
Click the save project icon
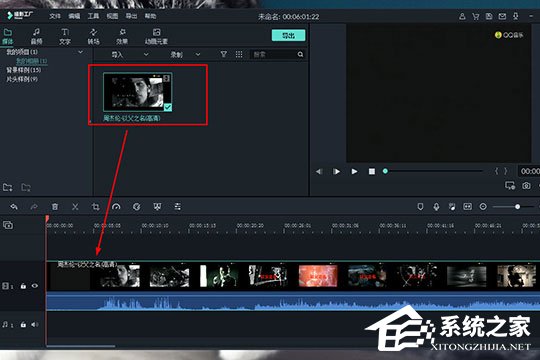pos(489,16)
